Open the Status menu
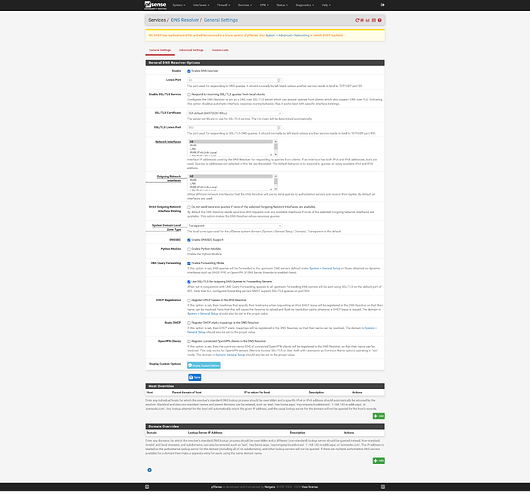 282,5
